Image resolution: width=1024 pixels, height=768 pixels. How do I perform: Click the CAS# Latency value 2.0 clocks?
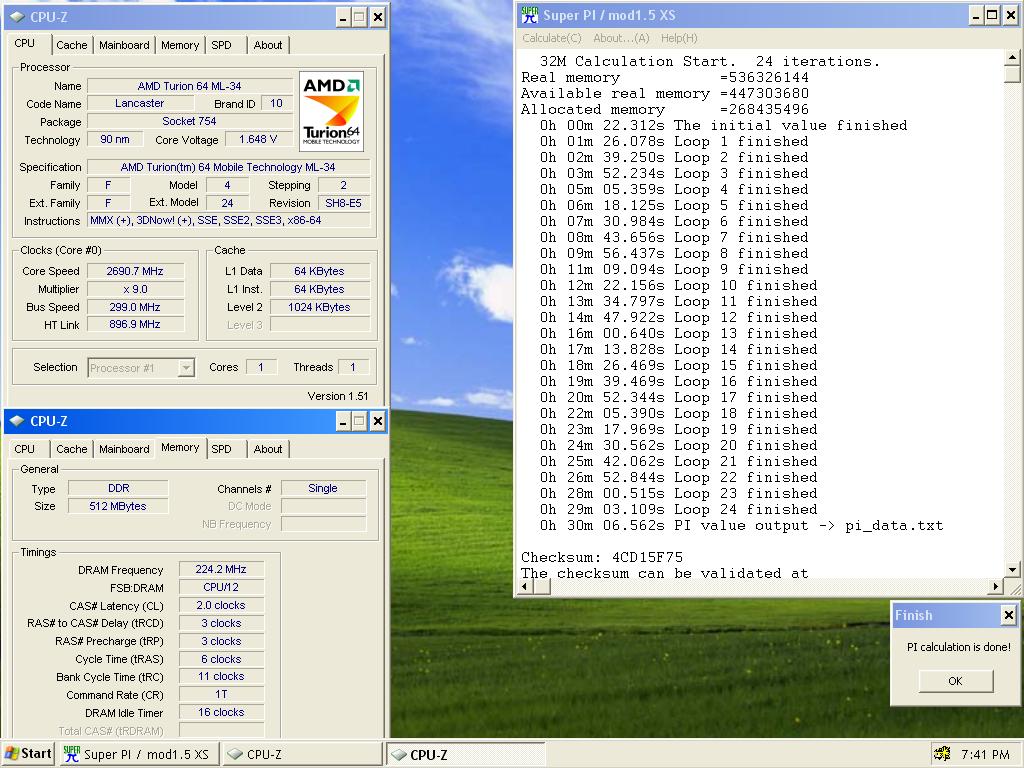click(221, 605)
